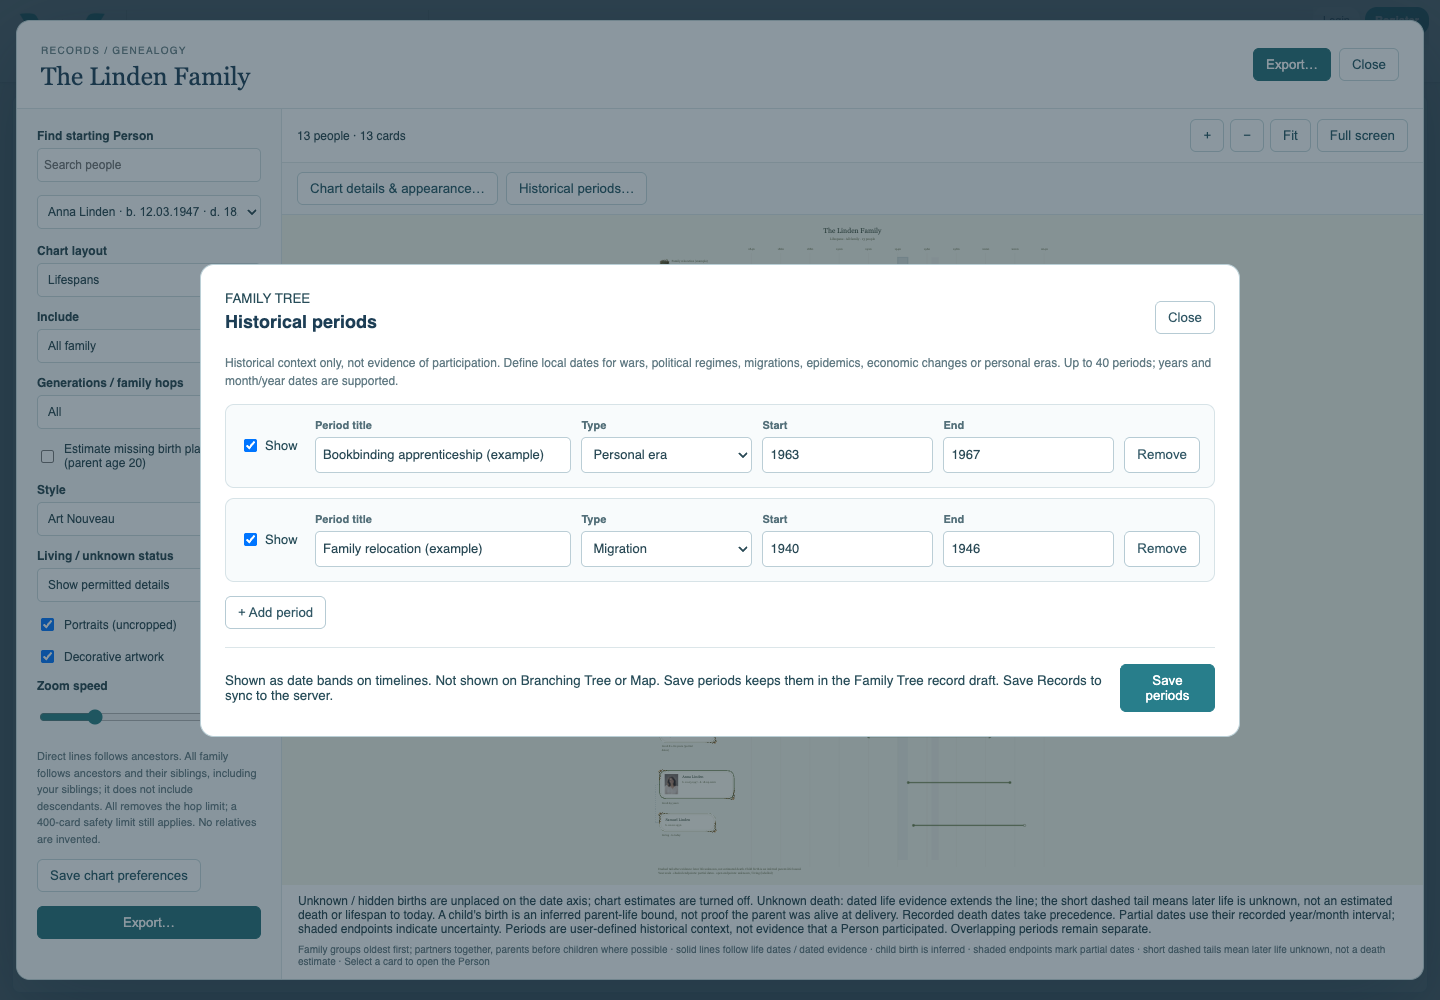Click the zoom out minus button
Viewport: 1440px width, 1000px height.
[x=1247, y=135]
